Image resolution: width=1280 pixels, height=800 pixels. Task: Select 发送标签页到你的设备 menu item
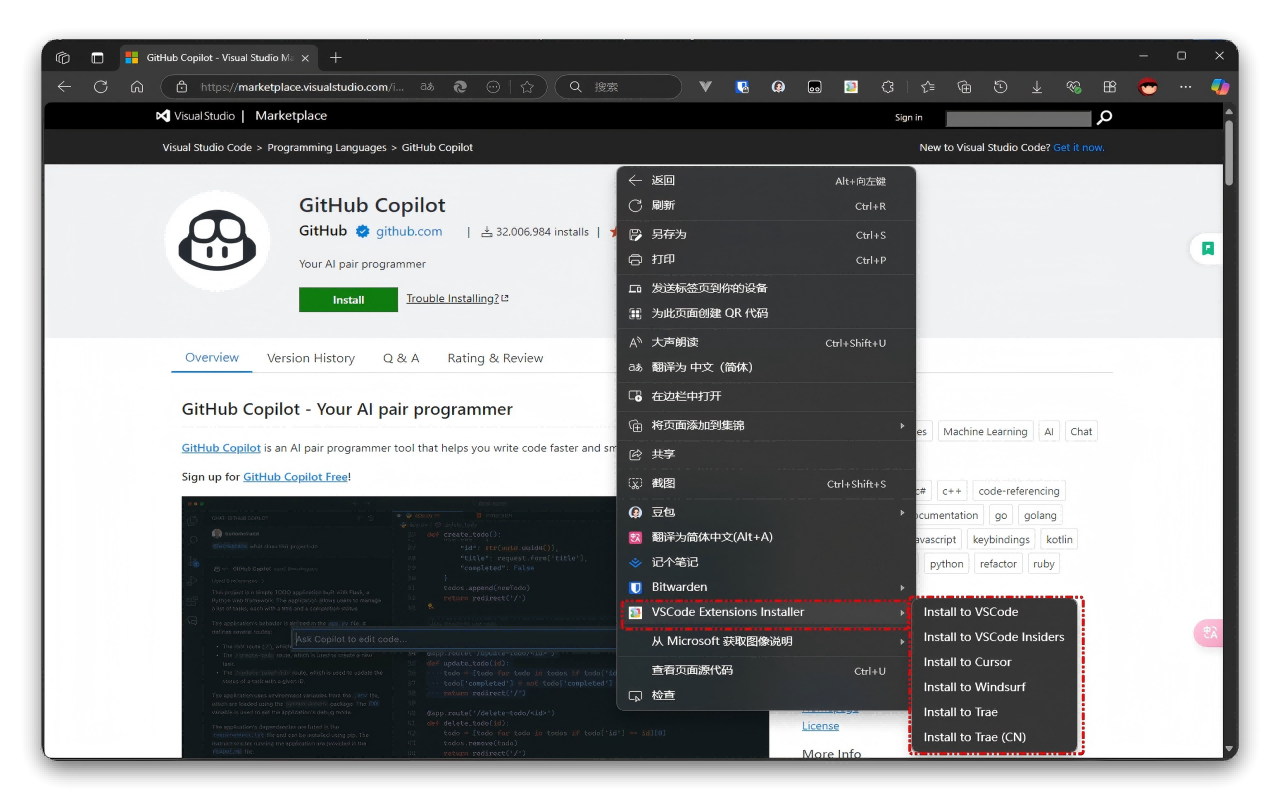766,289
